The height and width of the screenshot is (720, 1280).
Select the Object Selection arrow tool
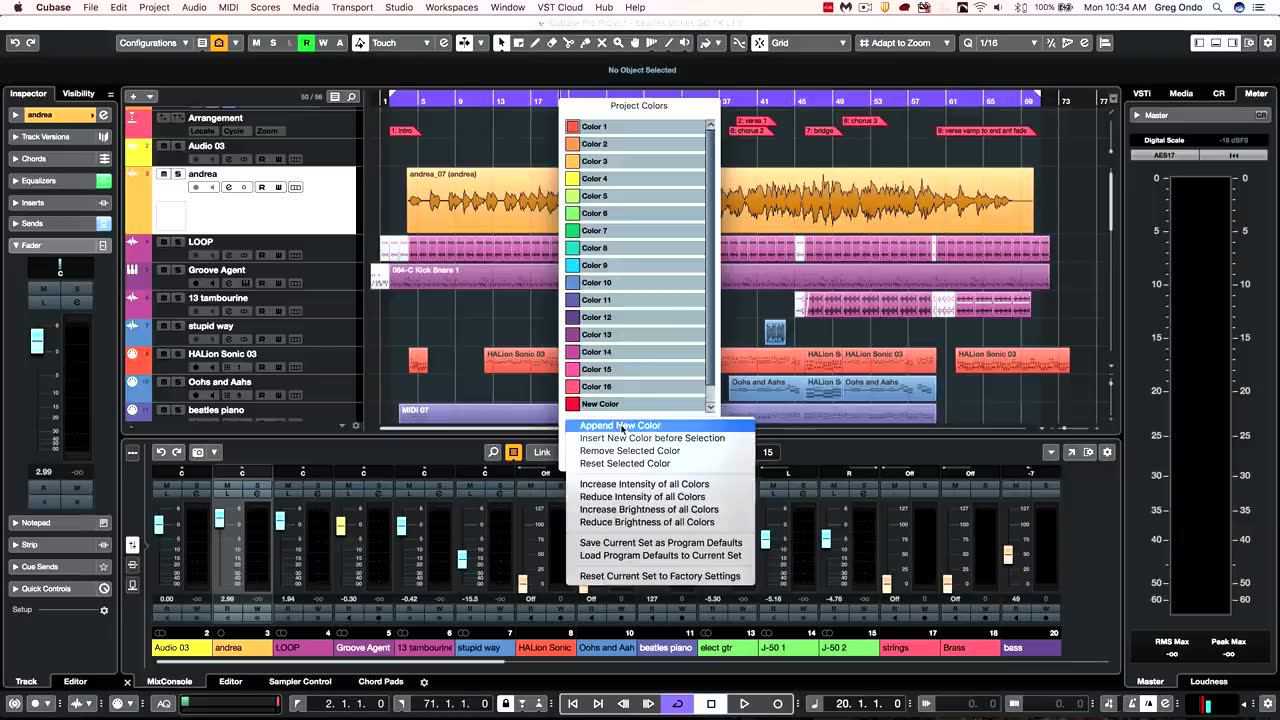pyautogui.click(x=501, y=43)
